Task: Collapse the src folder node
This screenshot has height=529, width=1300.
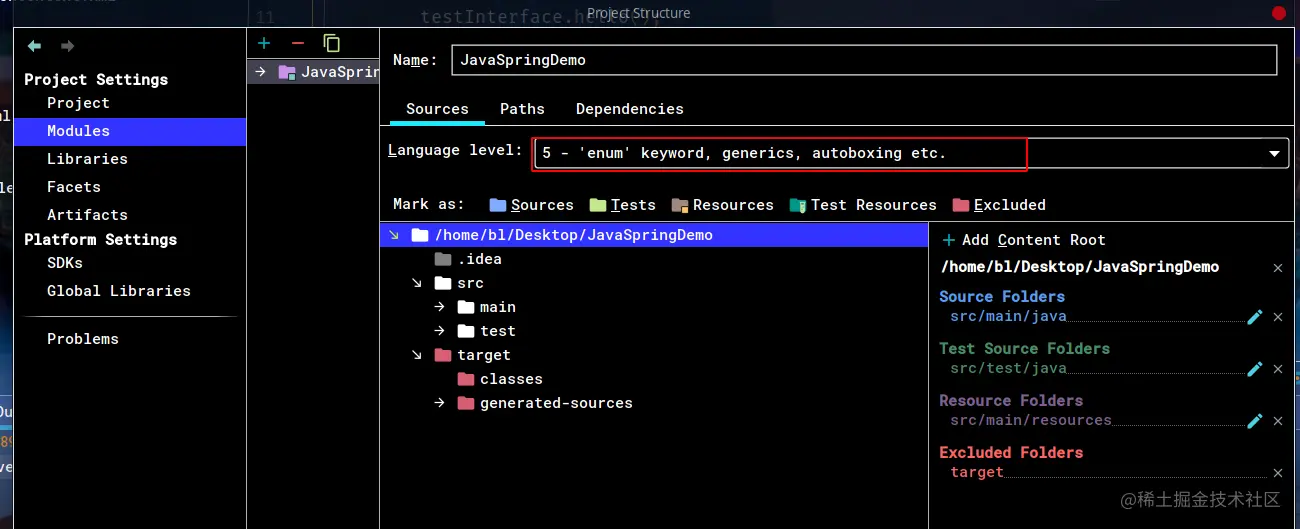Action: coord(416,283)
